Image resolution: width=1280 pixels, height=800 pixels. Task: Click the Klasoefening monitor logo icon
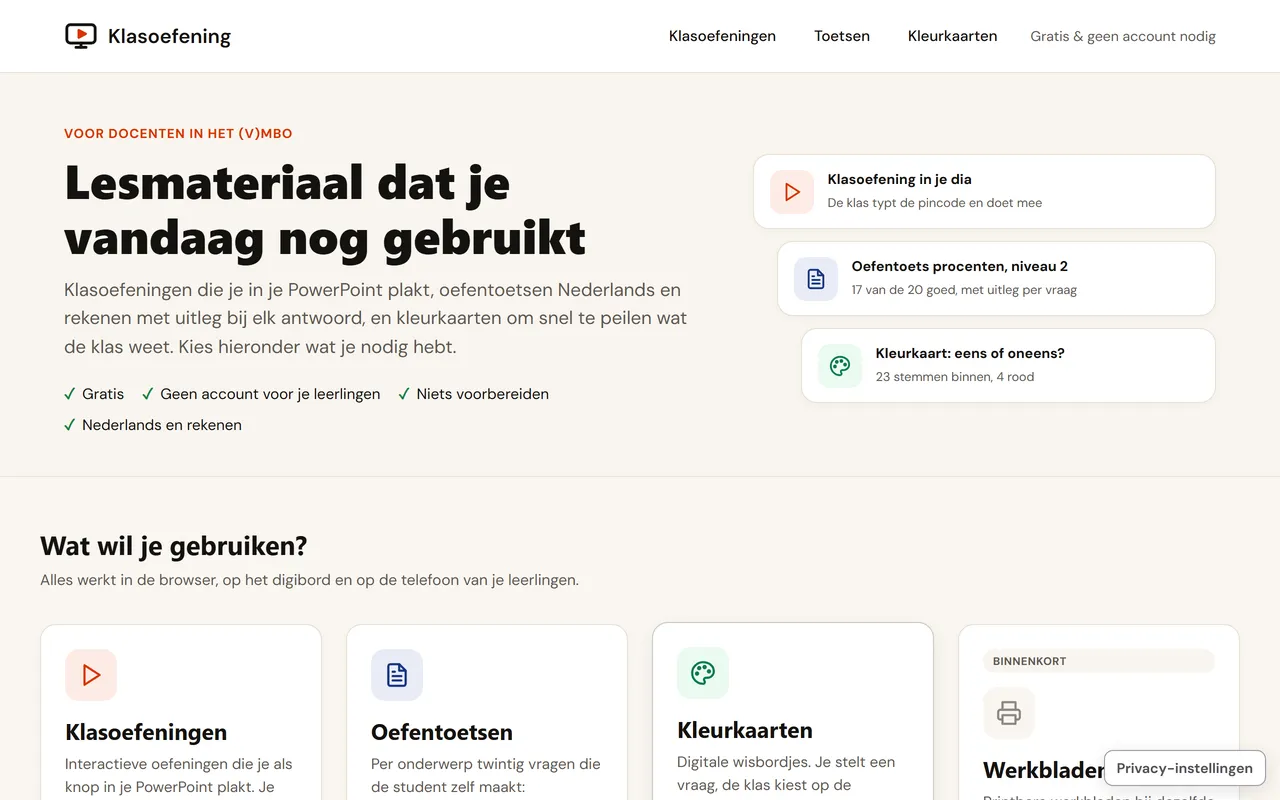click(x=81, y=36)
